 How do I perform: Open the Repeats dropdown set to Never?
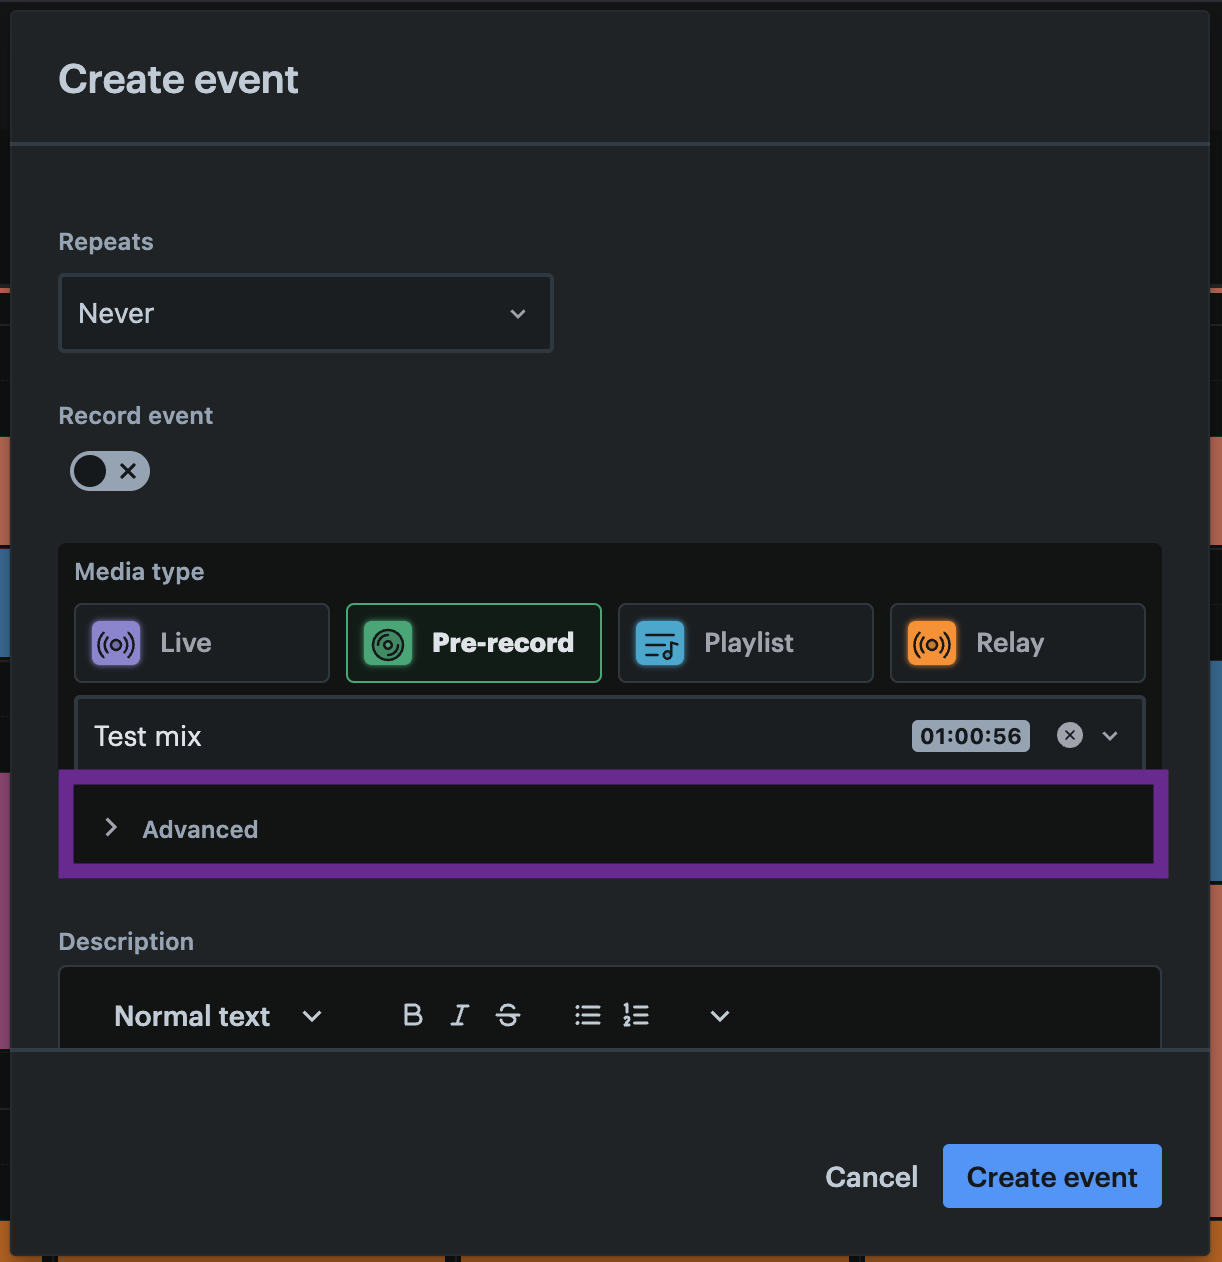[x=306, y=313]
